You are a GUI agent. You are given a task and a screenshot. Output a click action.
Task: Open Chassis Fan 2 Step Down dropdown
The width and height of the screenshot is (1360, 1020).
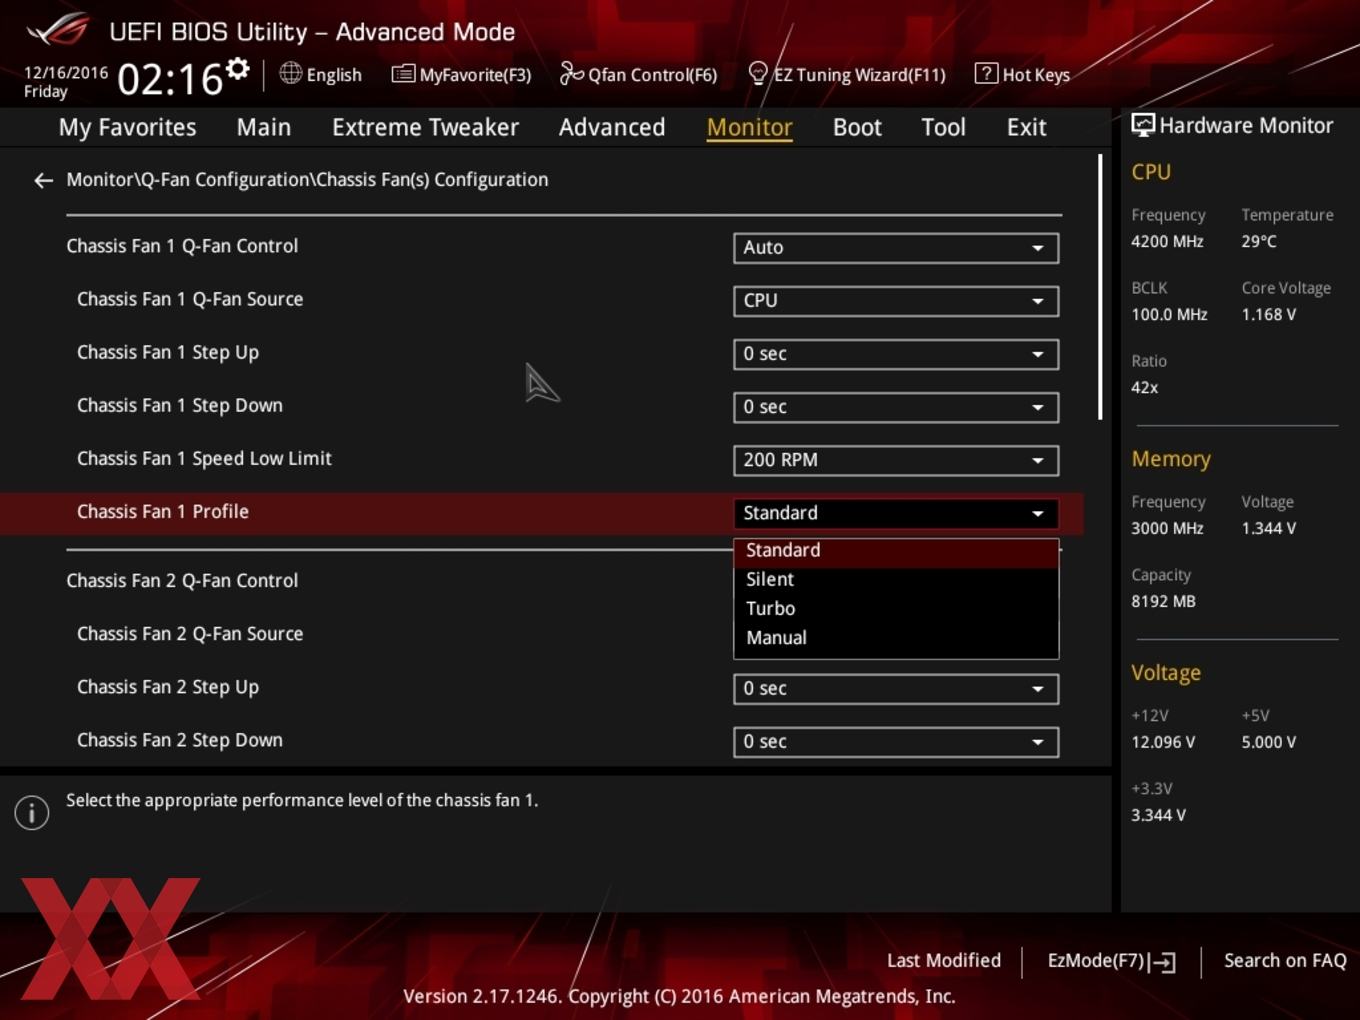[896, 742]
